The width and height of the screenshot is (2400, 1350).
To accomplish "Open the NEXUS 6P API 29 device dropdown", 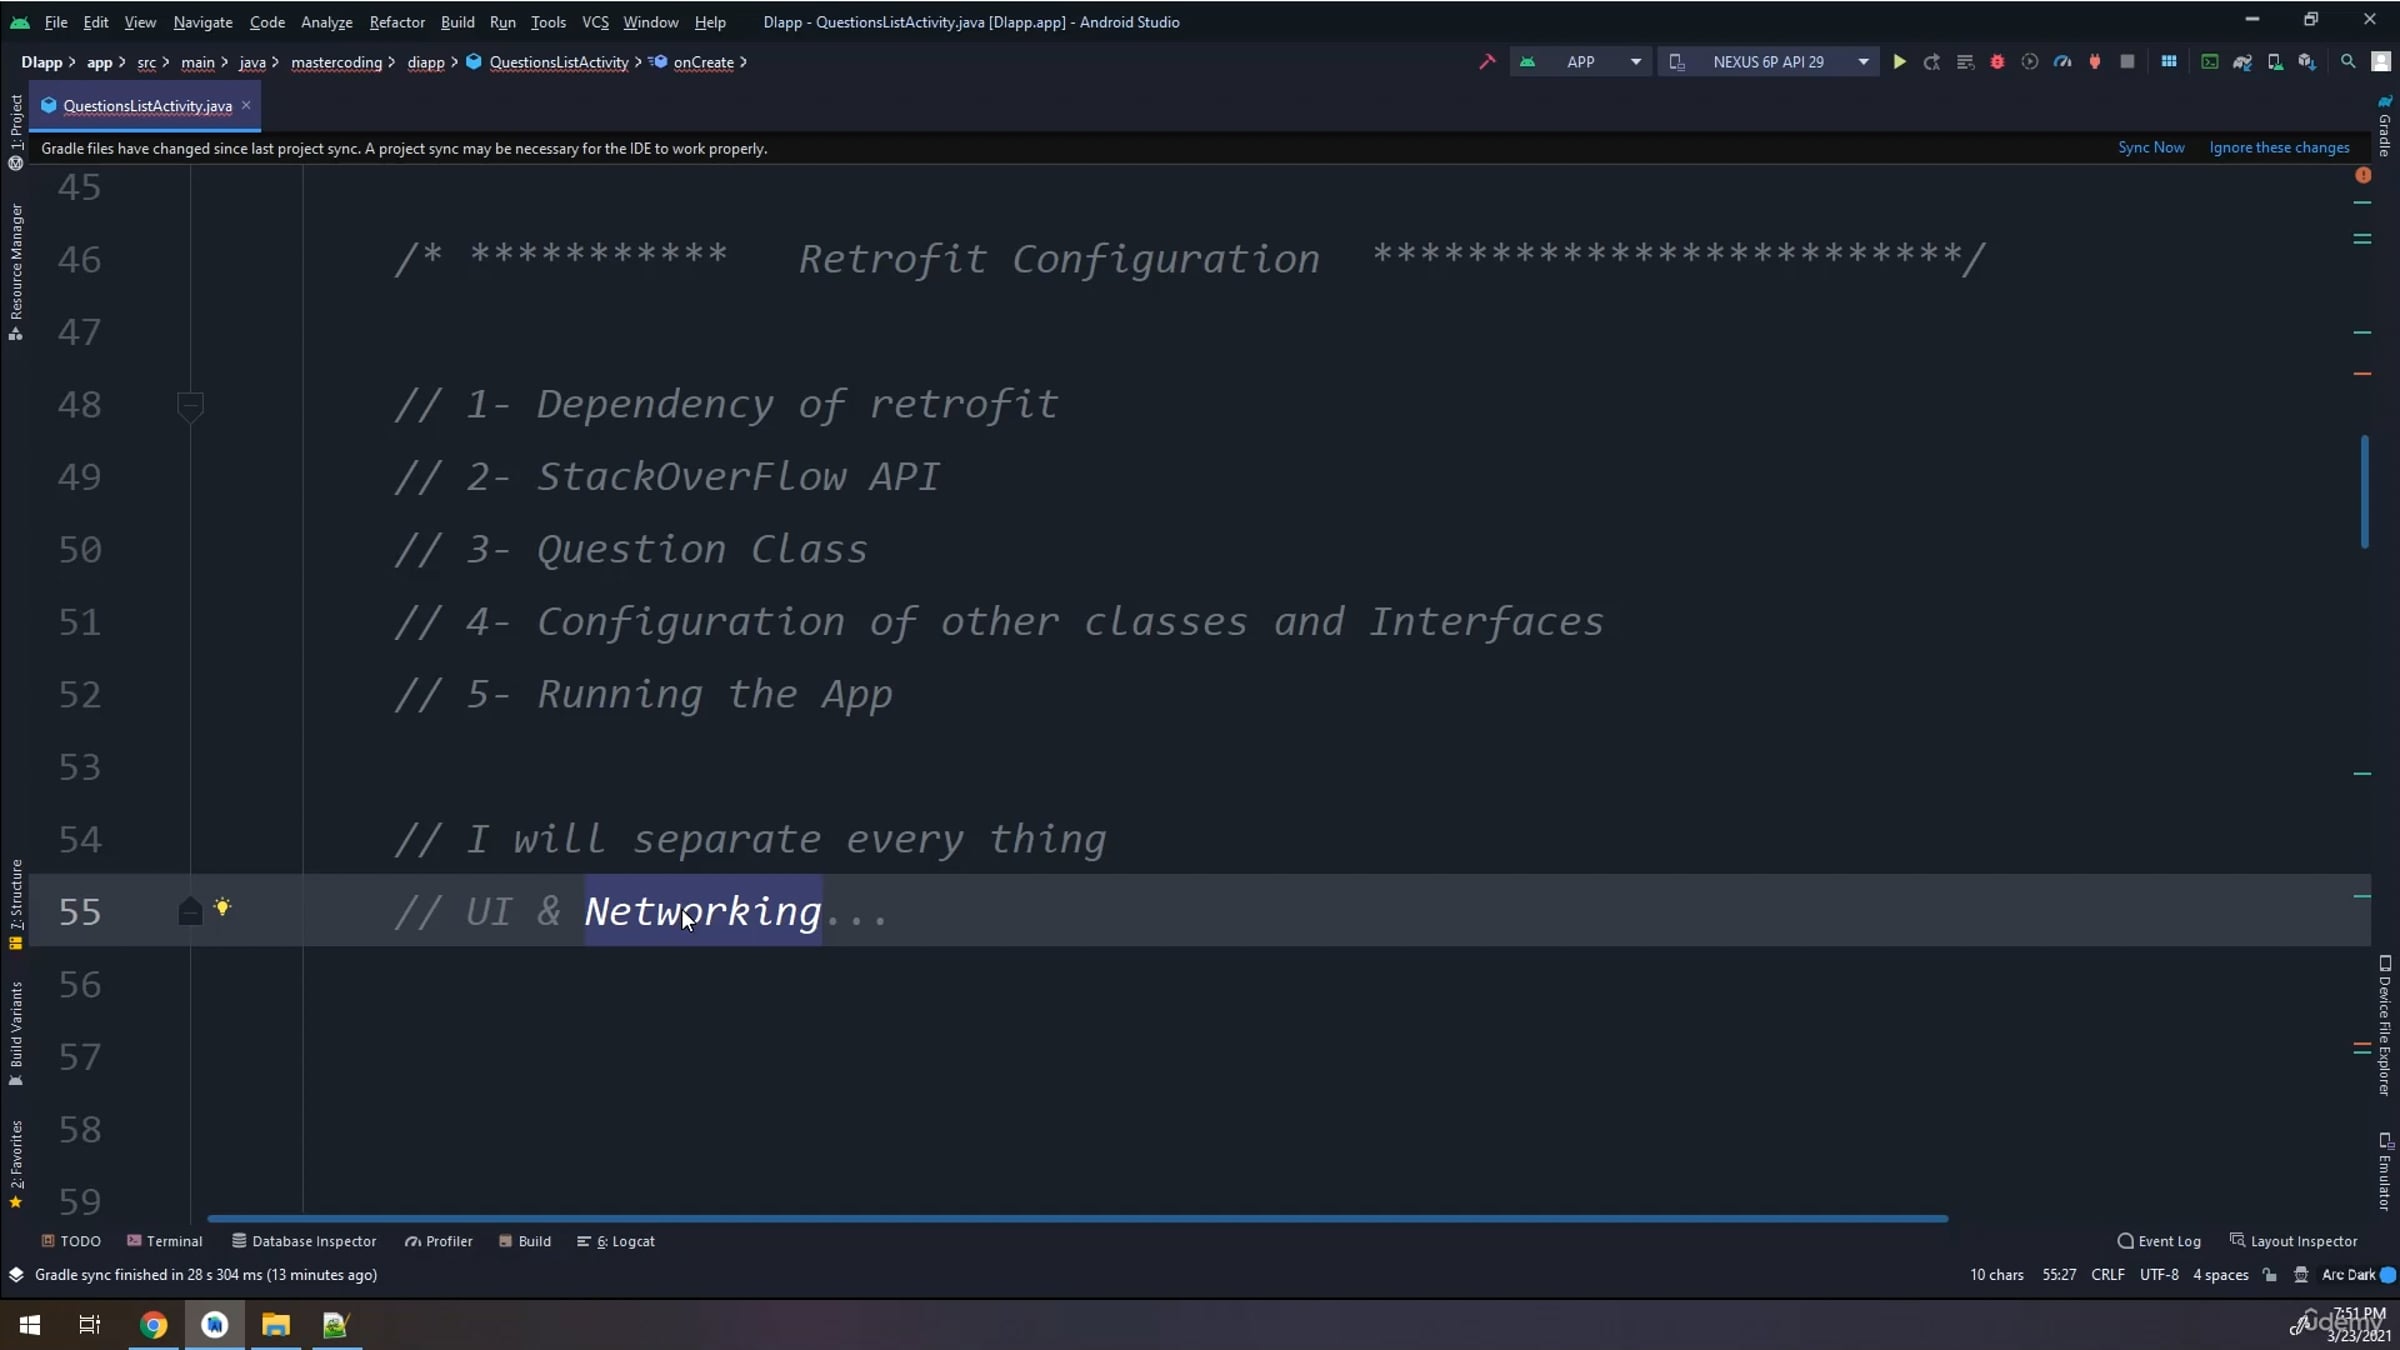I will (x=1769, y=62).
